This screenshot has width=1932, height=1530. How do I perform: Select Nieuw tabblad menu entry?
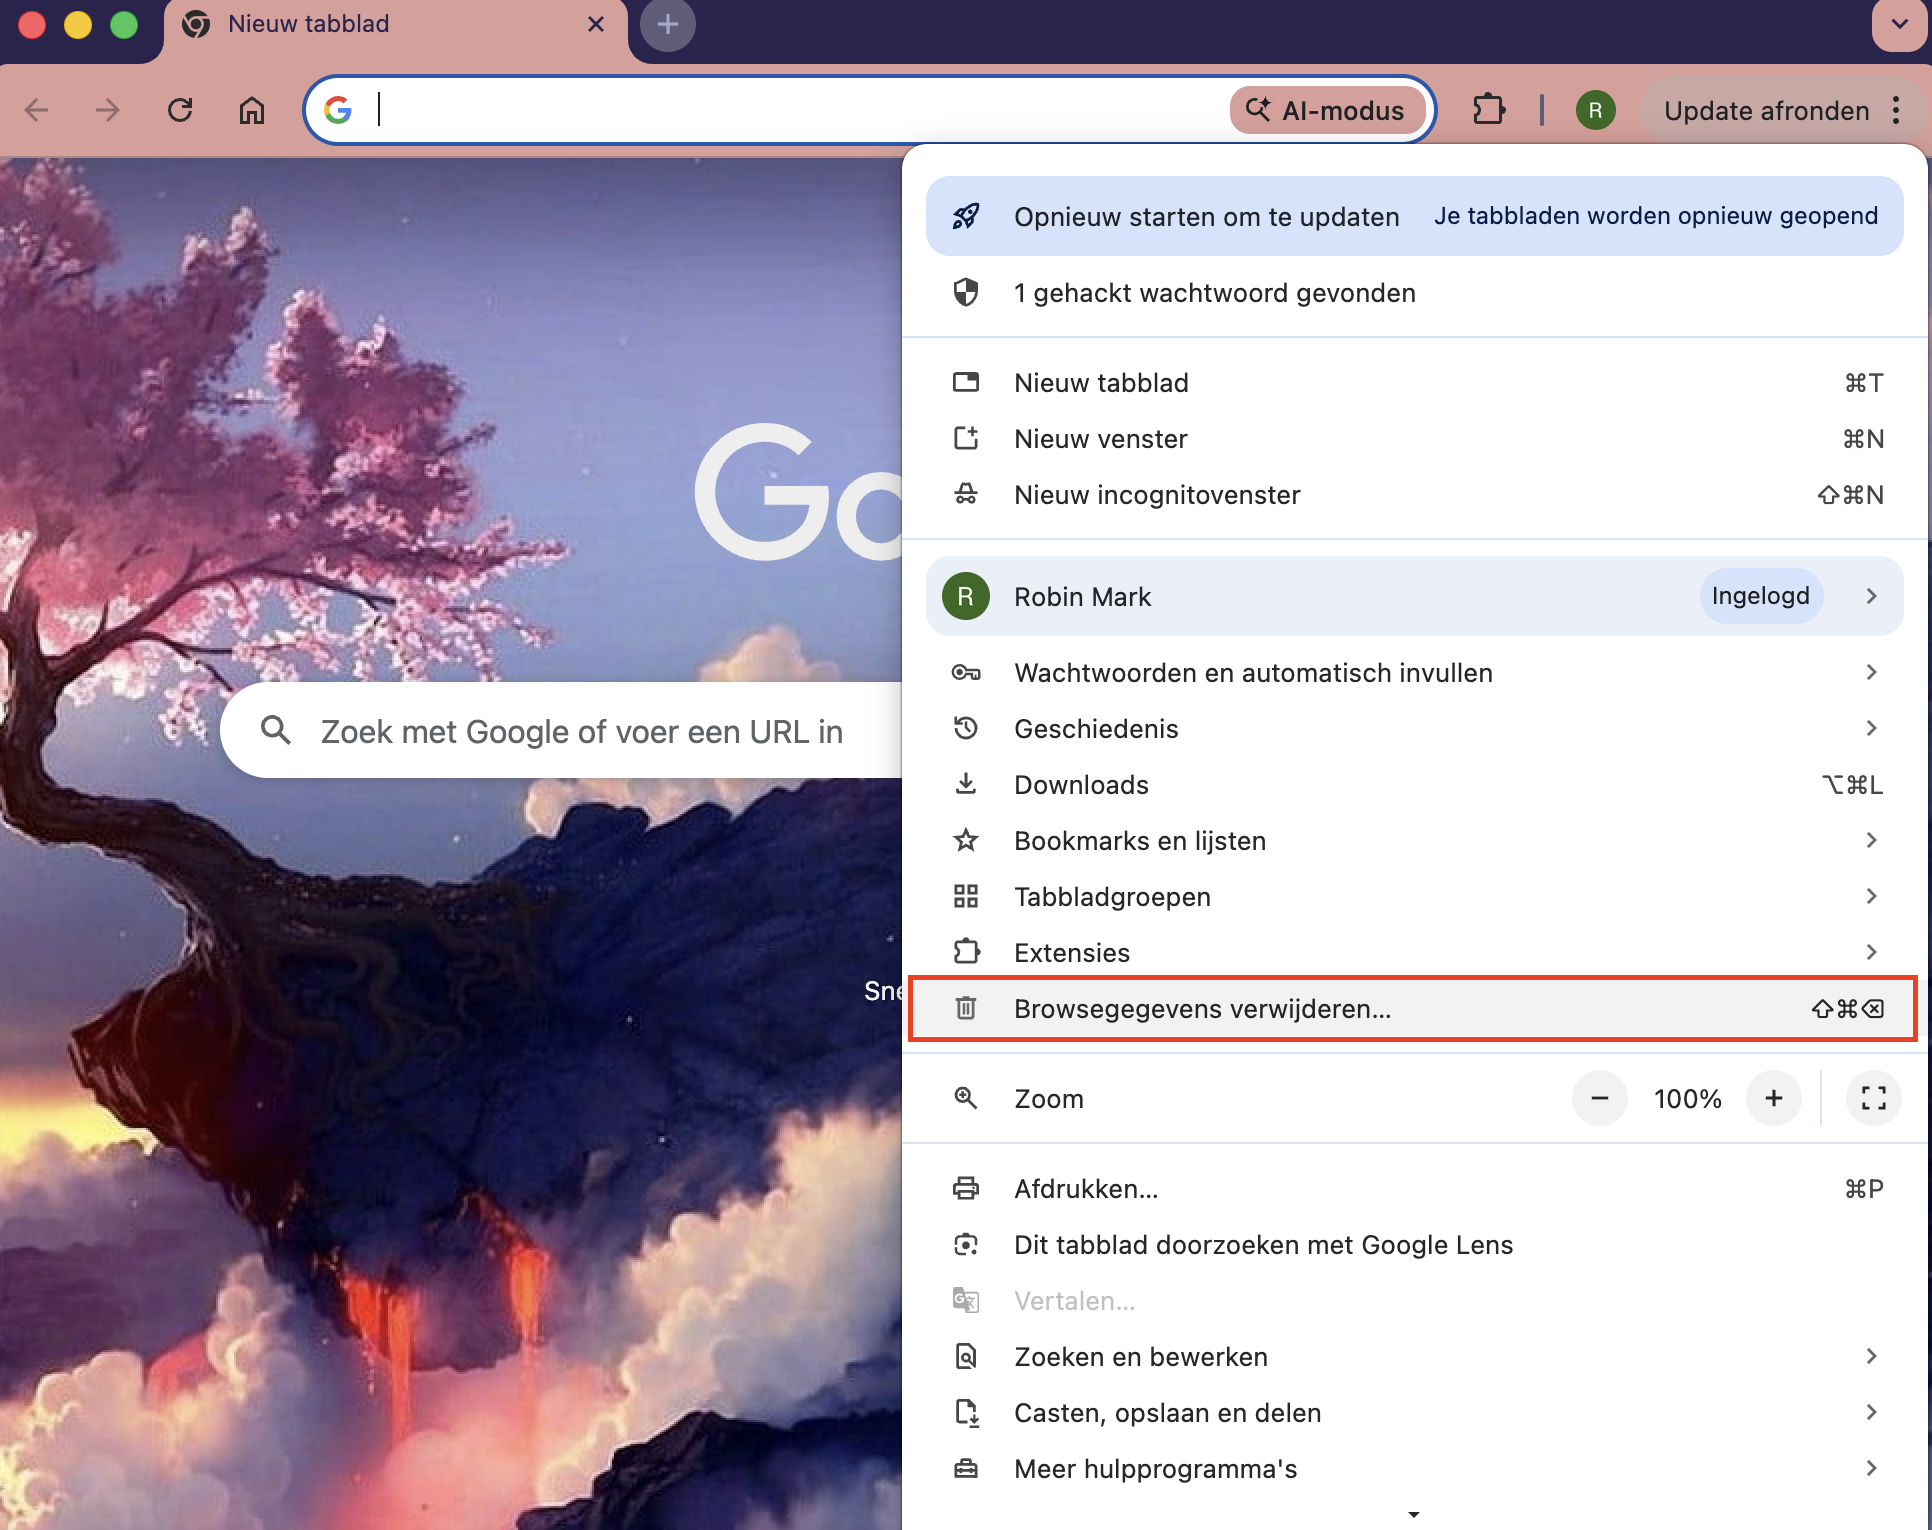(x=1414, y=383)
